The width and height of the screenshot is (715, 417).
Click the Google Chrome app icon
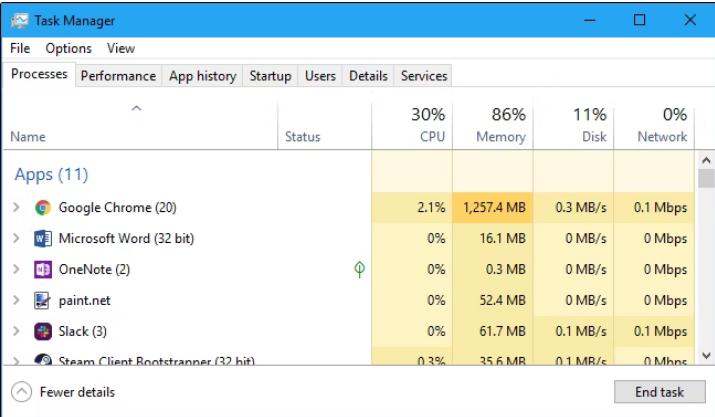43,208
